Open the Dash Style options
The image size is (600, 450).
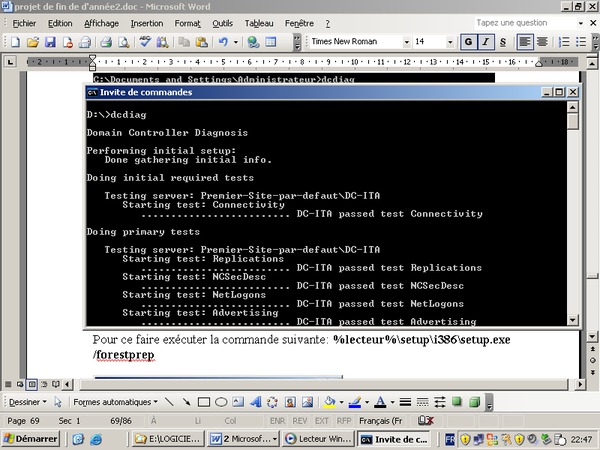pyautogui.click(x=422, y=402)
